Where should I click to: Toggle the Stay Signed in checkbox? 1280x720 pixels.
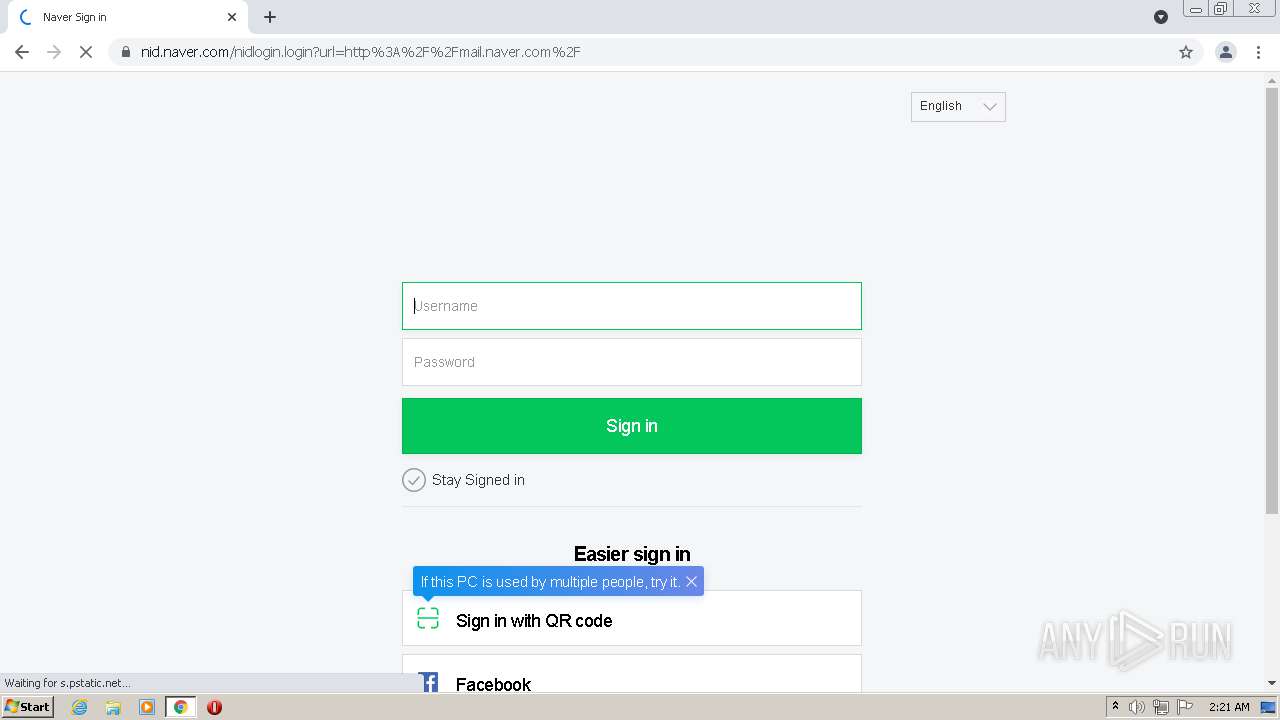(414, 480)
